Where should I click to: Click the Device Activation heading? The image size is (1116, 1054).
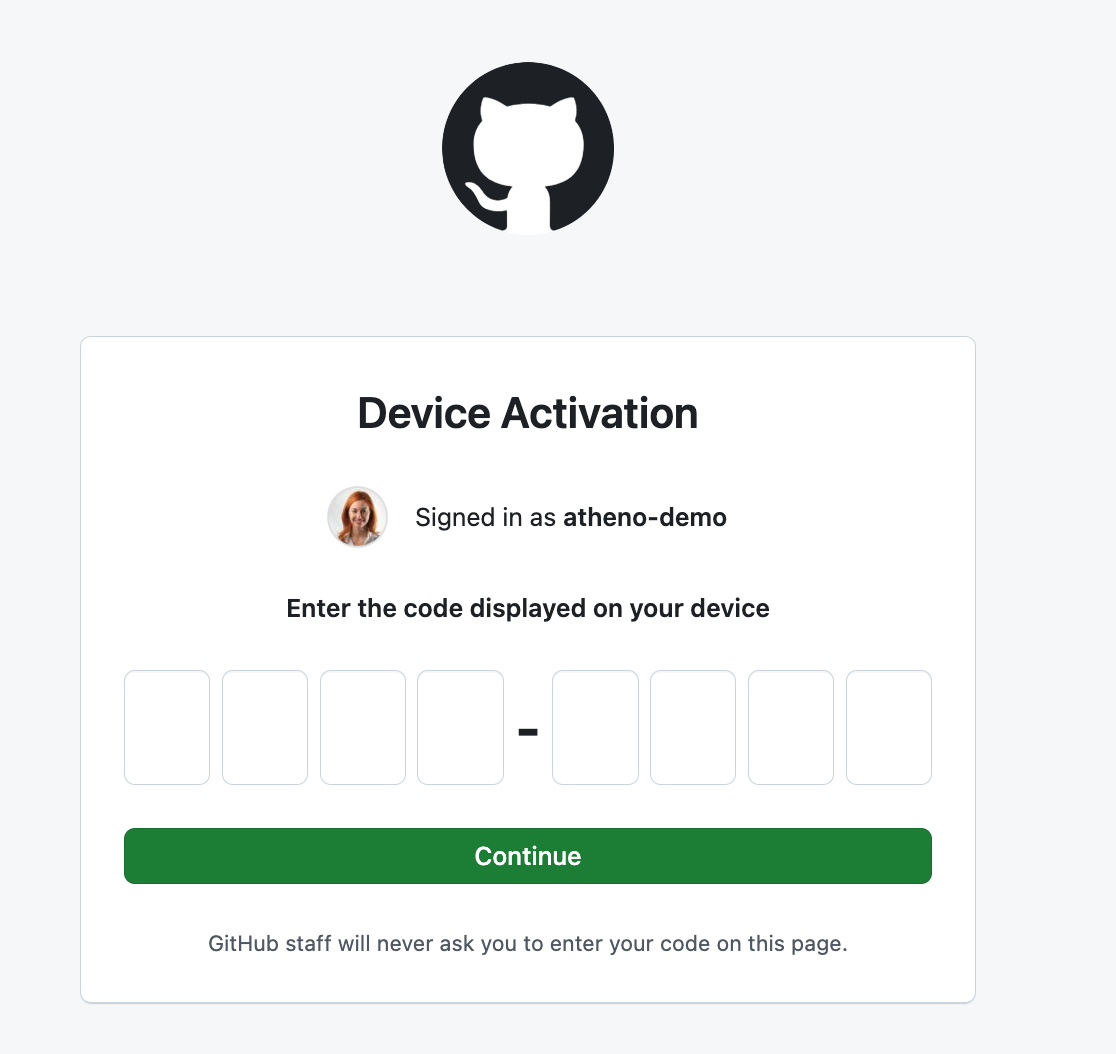coord(528,413)
